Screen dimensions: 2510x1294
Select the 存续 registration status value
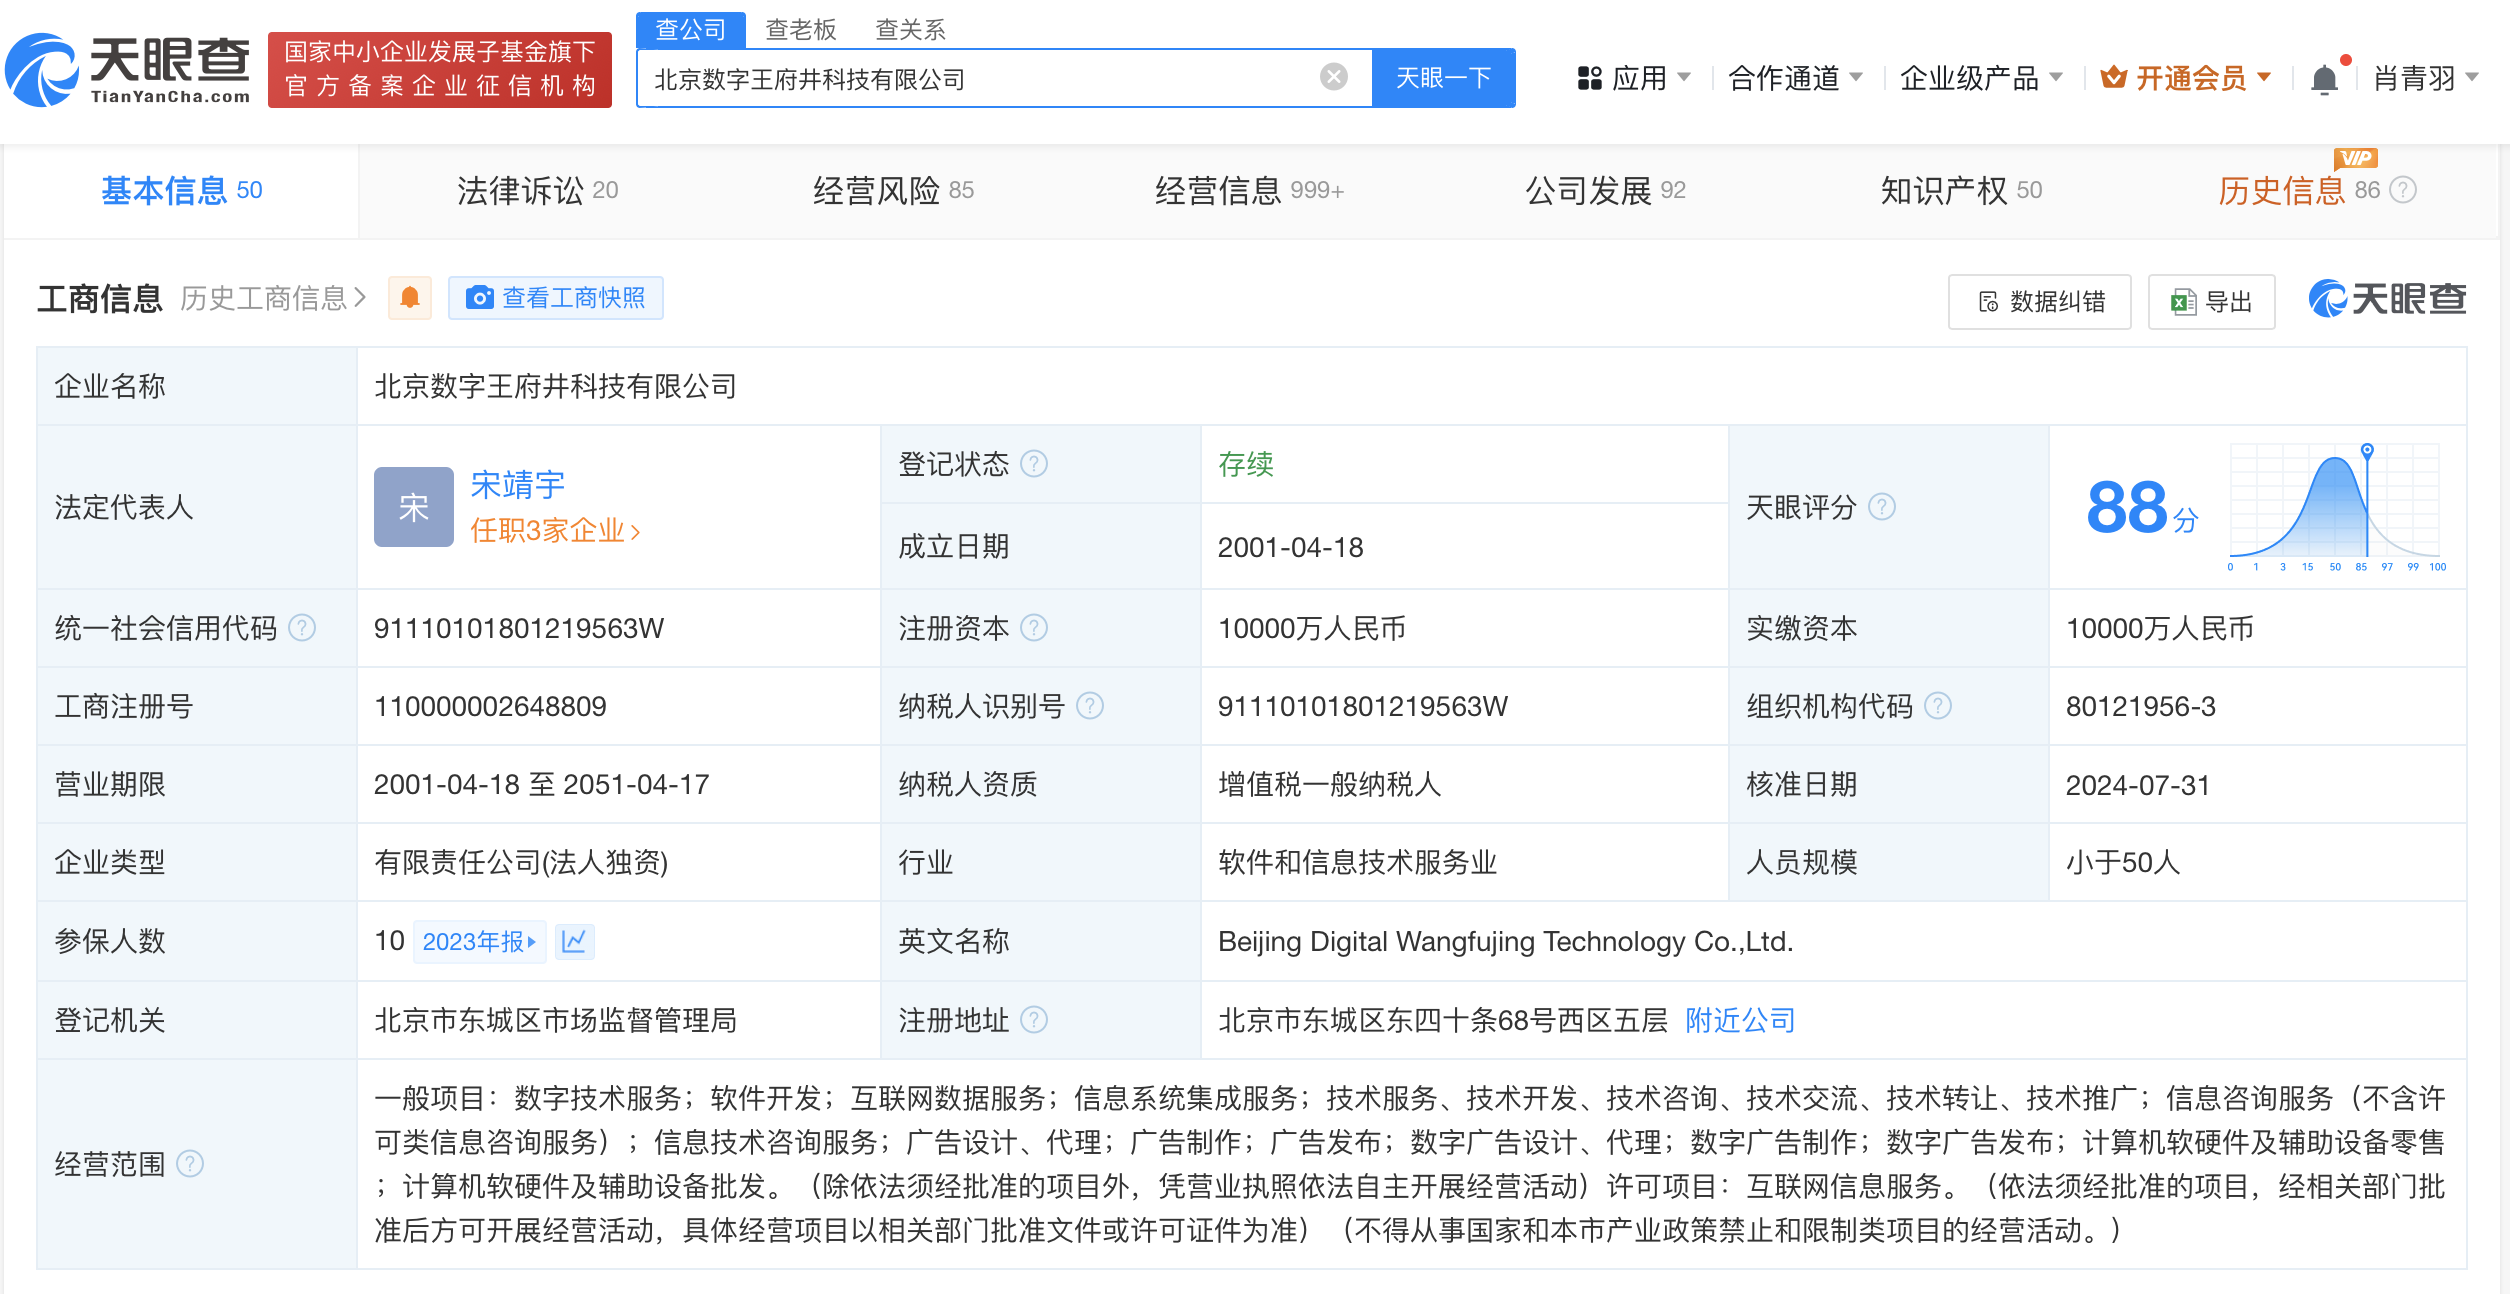tap(1246, 464)
